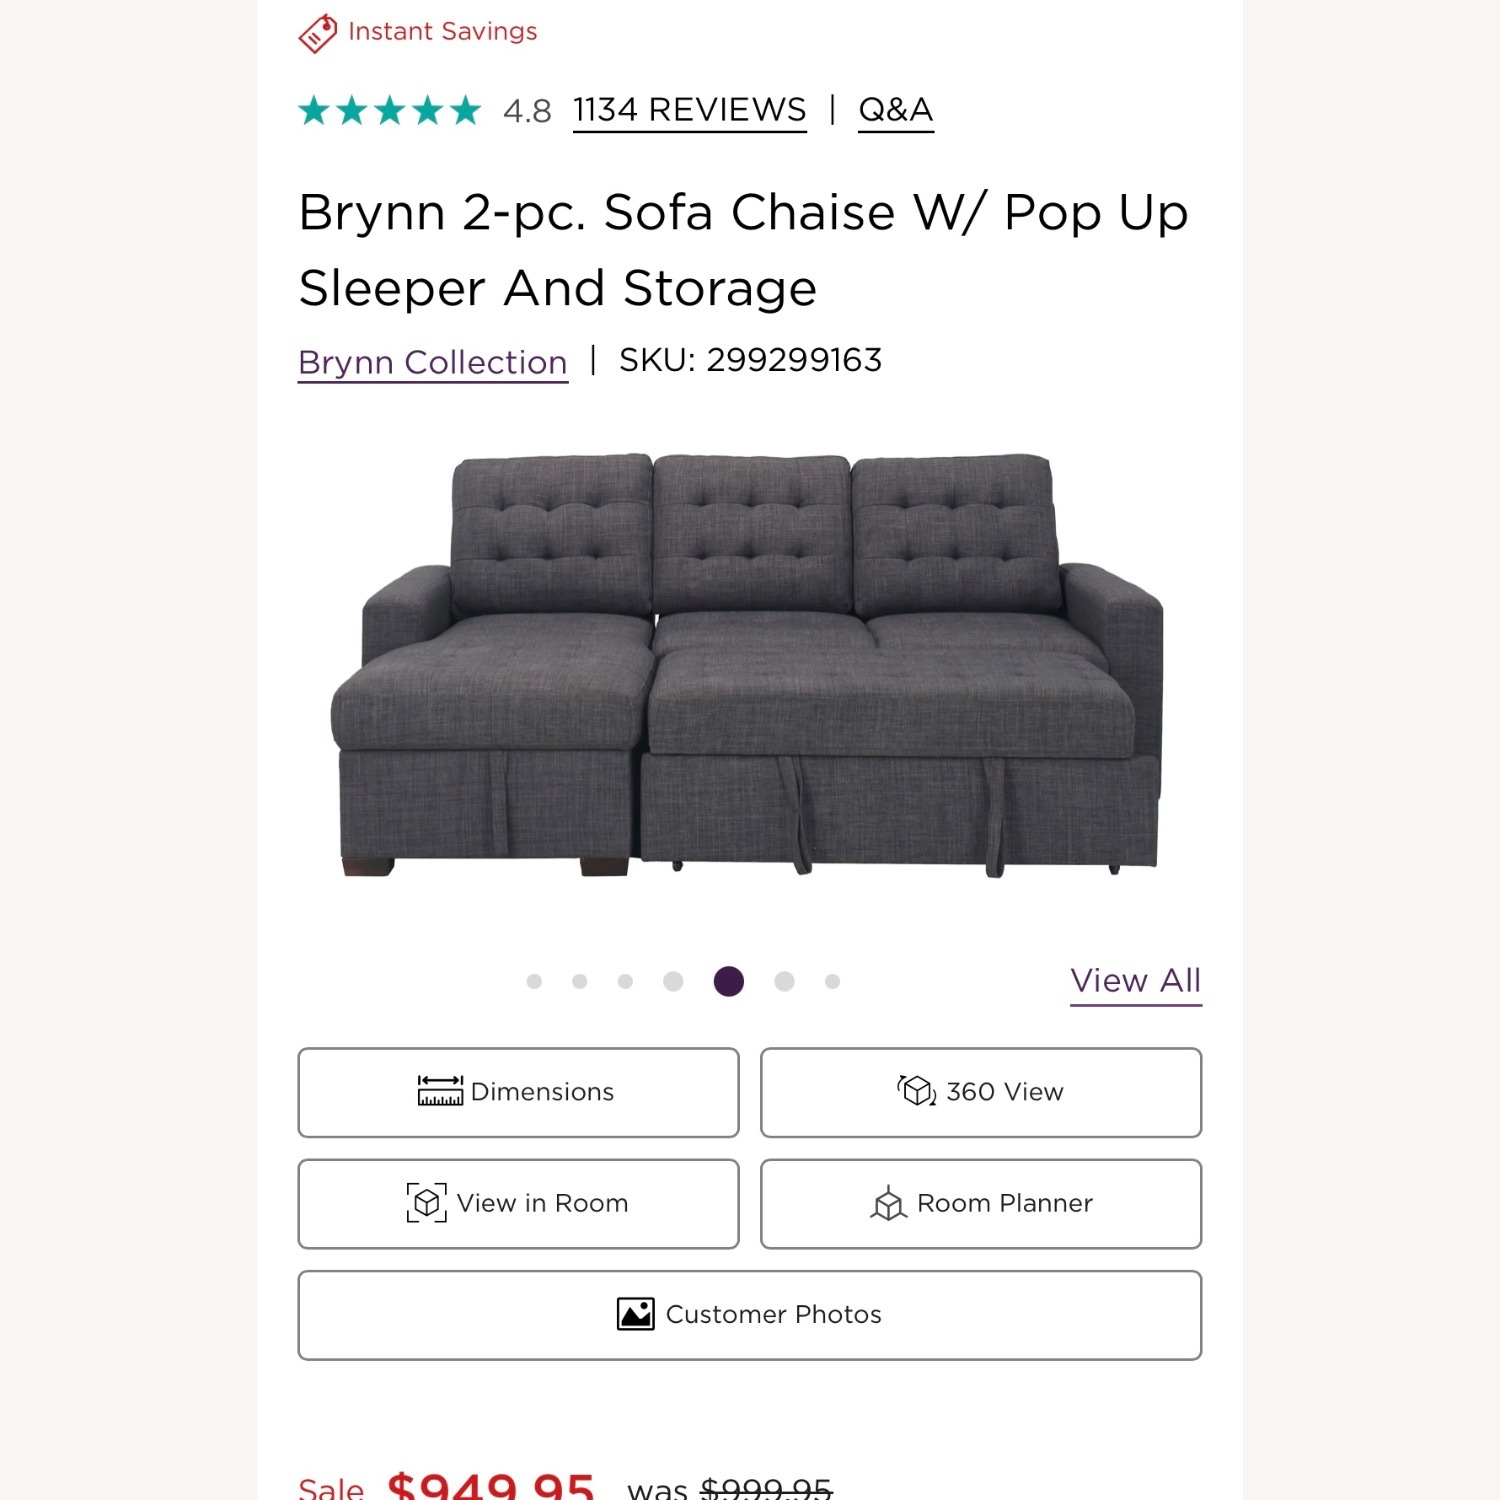
Task: Select the first carousel dot
Action: pyautogui.click(x=533, y=981)
